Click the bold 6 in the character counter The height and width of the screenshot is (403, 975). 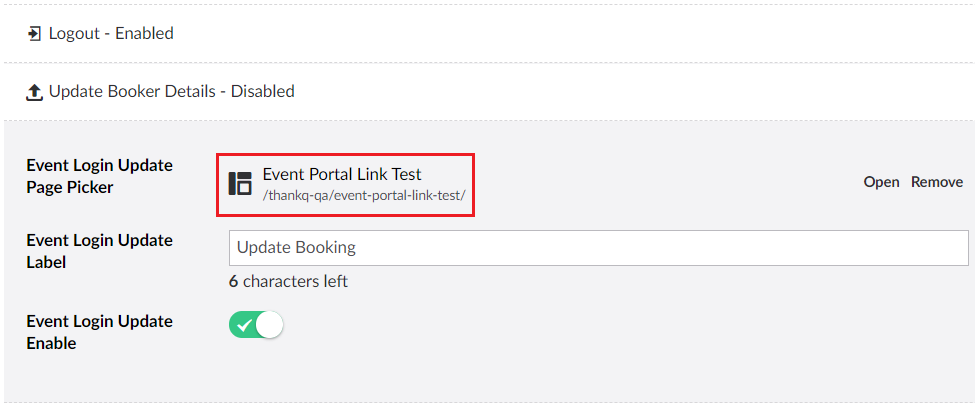(x=233, y=281)
